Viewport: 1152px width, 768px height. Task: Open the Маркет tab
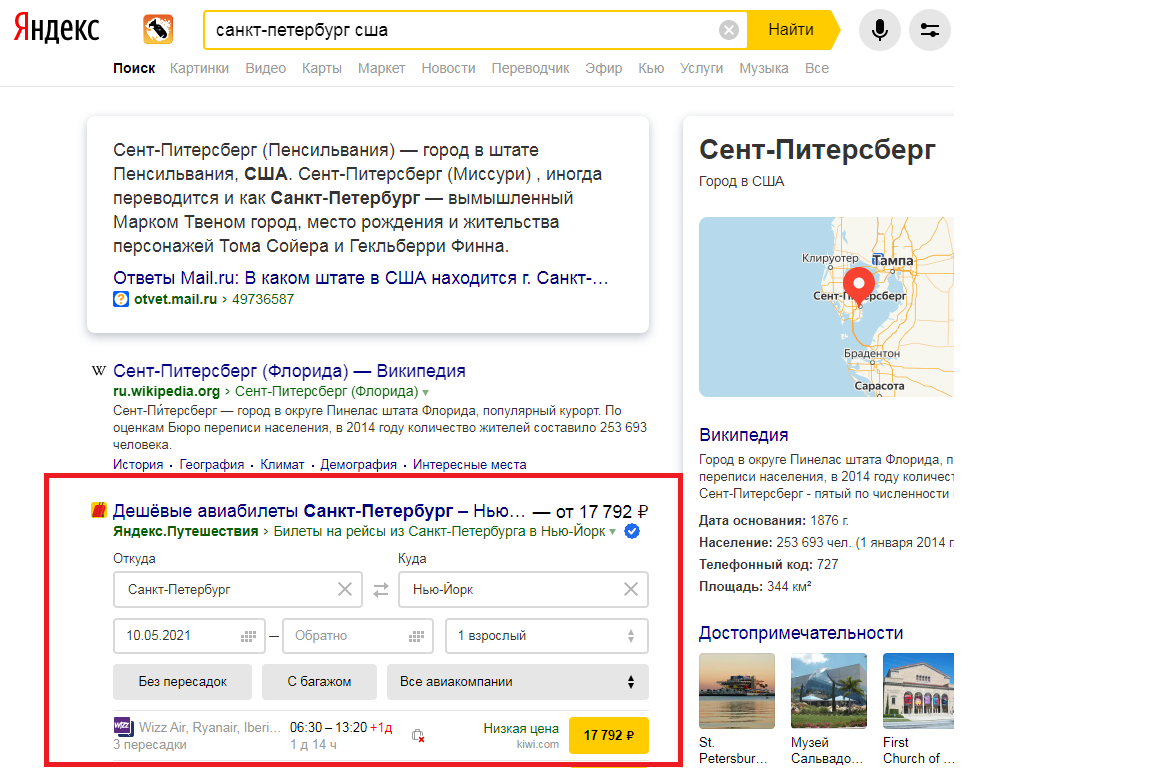[381, 68]
